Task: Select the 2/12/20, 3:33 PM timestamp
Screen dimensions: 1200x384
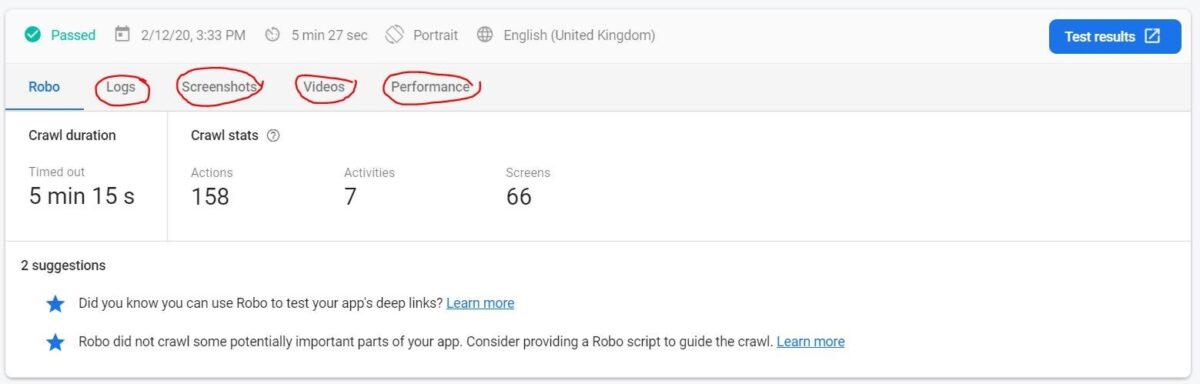Action: (193, 35)
